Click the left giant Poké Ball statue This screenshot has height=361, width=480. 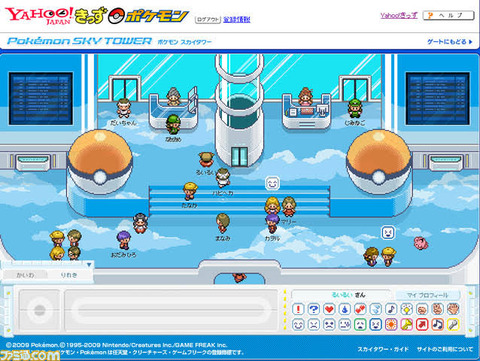(100, 161)
